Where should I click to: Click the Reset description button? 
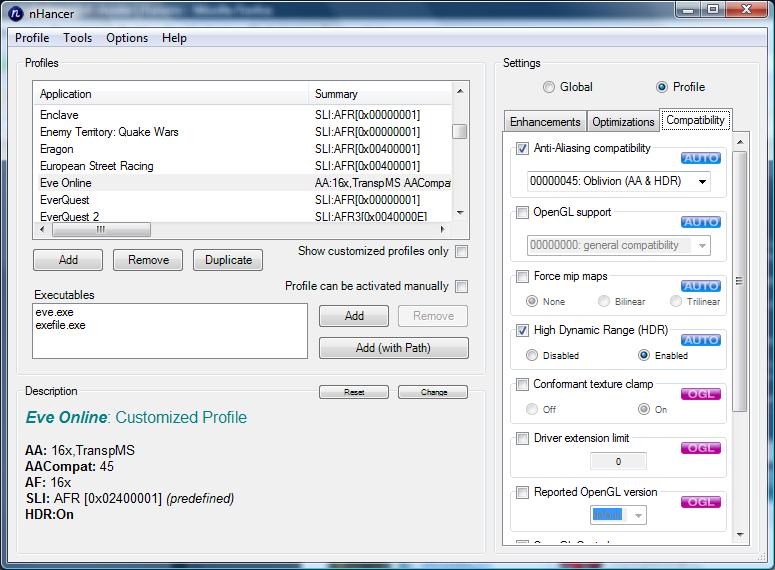pyautogui.click(x=354, y=392)
